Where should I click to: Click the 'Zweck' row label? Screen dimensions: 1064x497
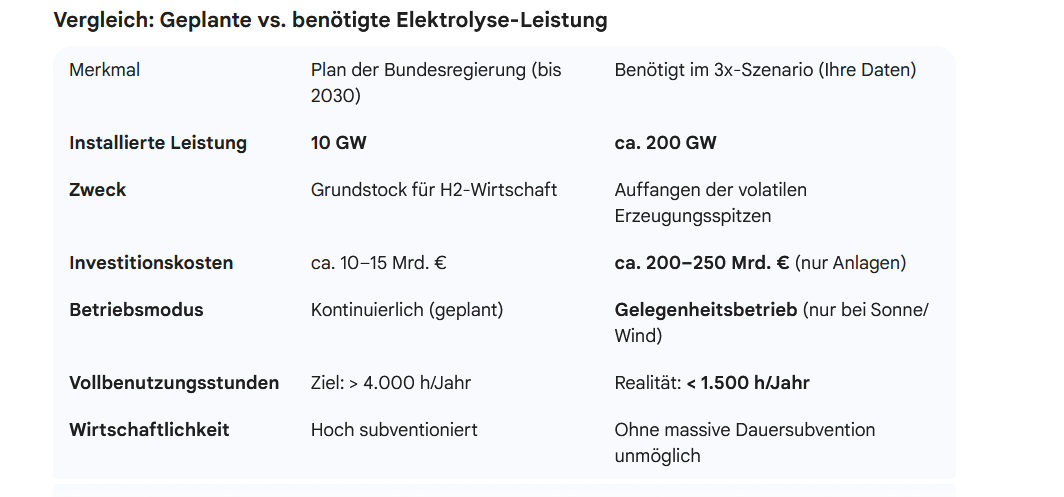tap(97, 190)
